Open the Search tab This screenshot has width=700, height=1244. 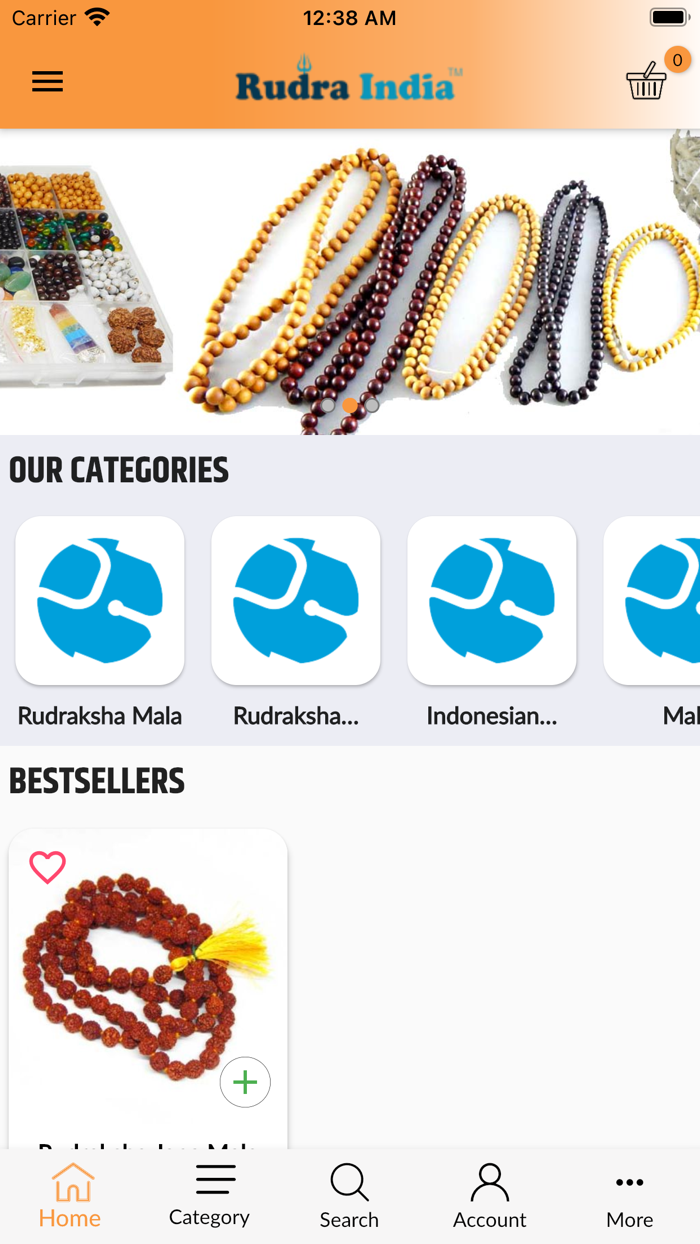point(349,1196)
